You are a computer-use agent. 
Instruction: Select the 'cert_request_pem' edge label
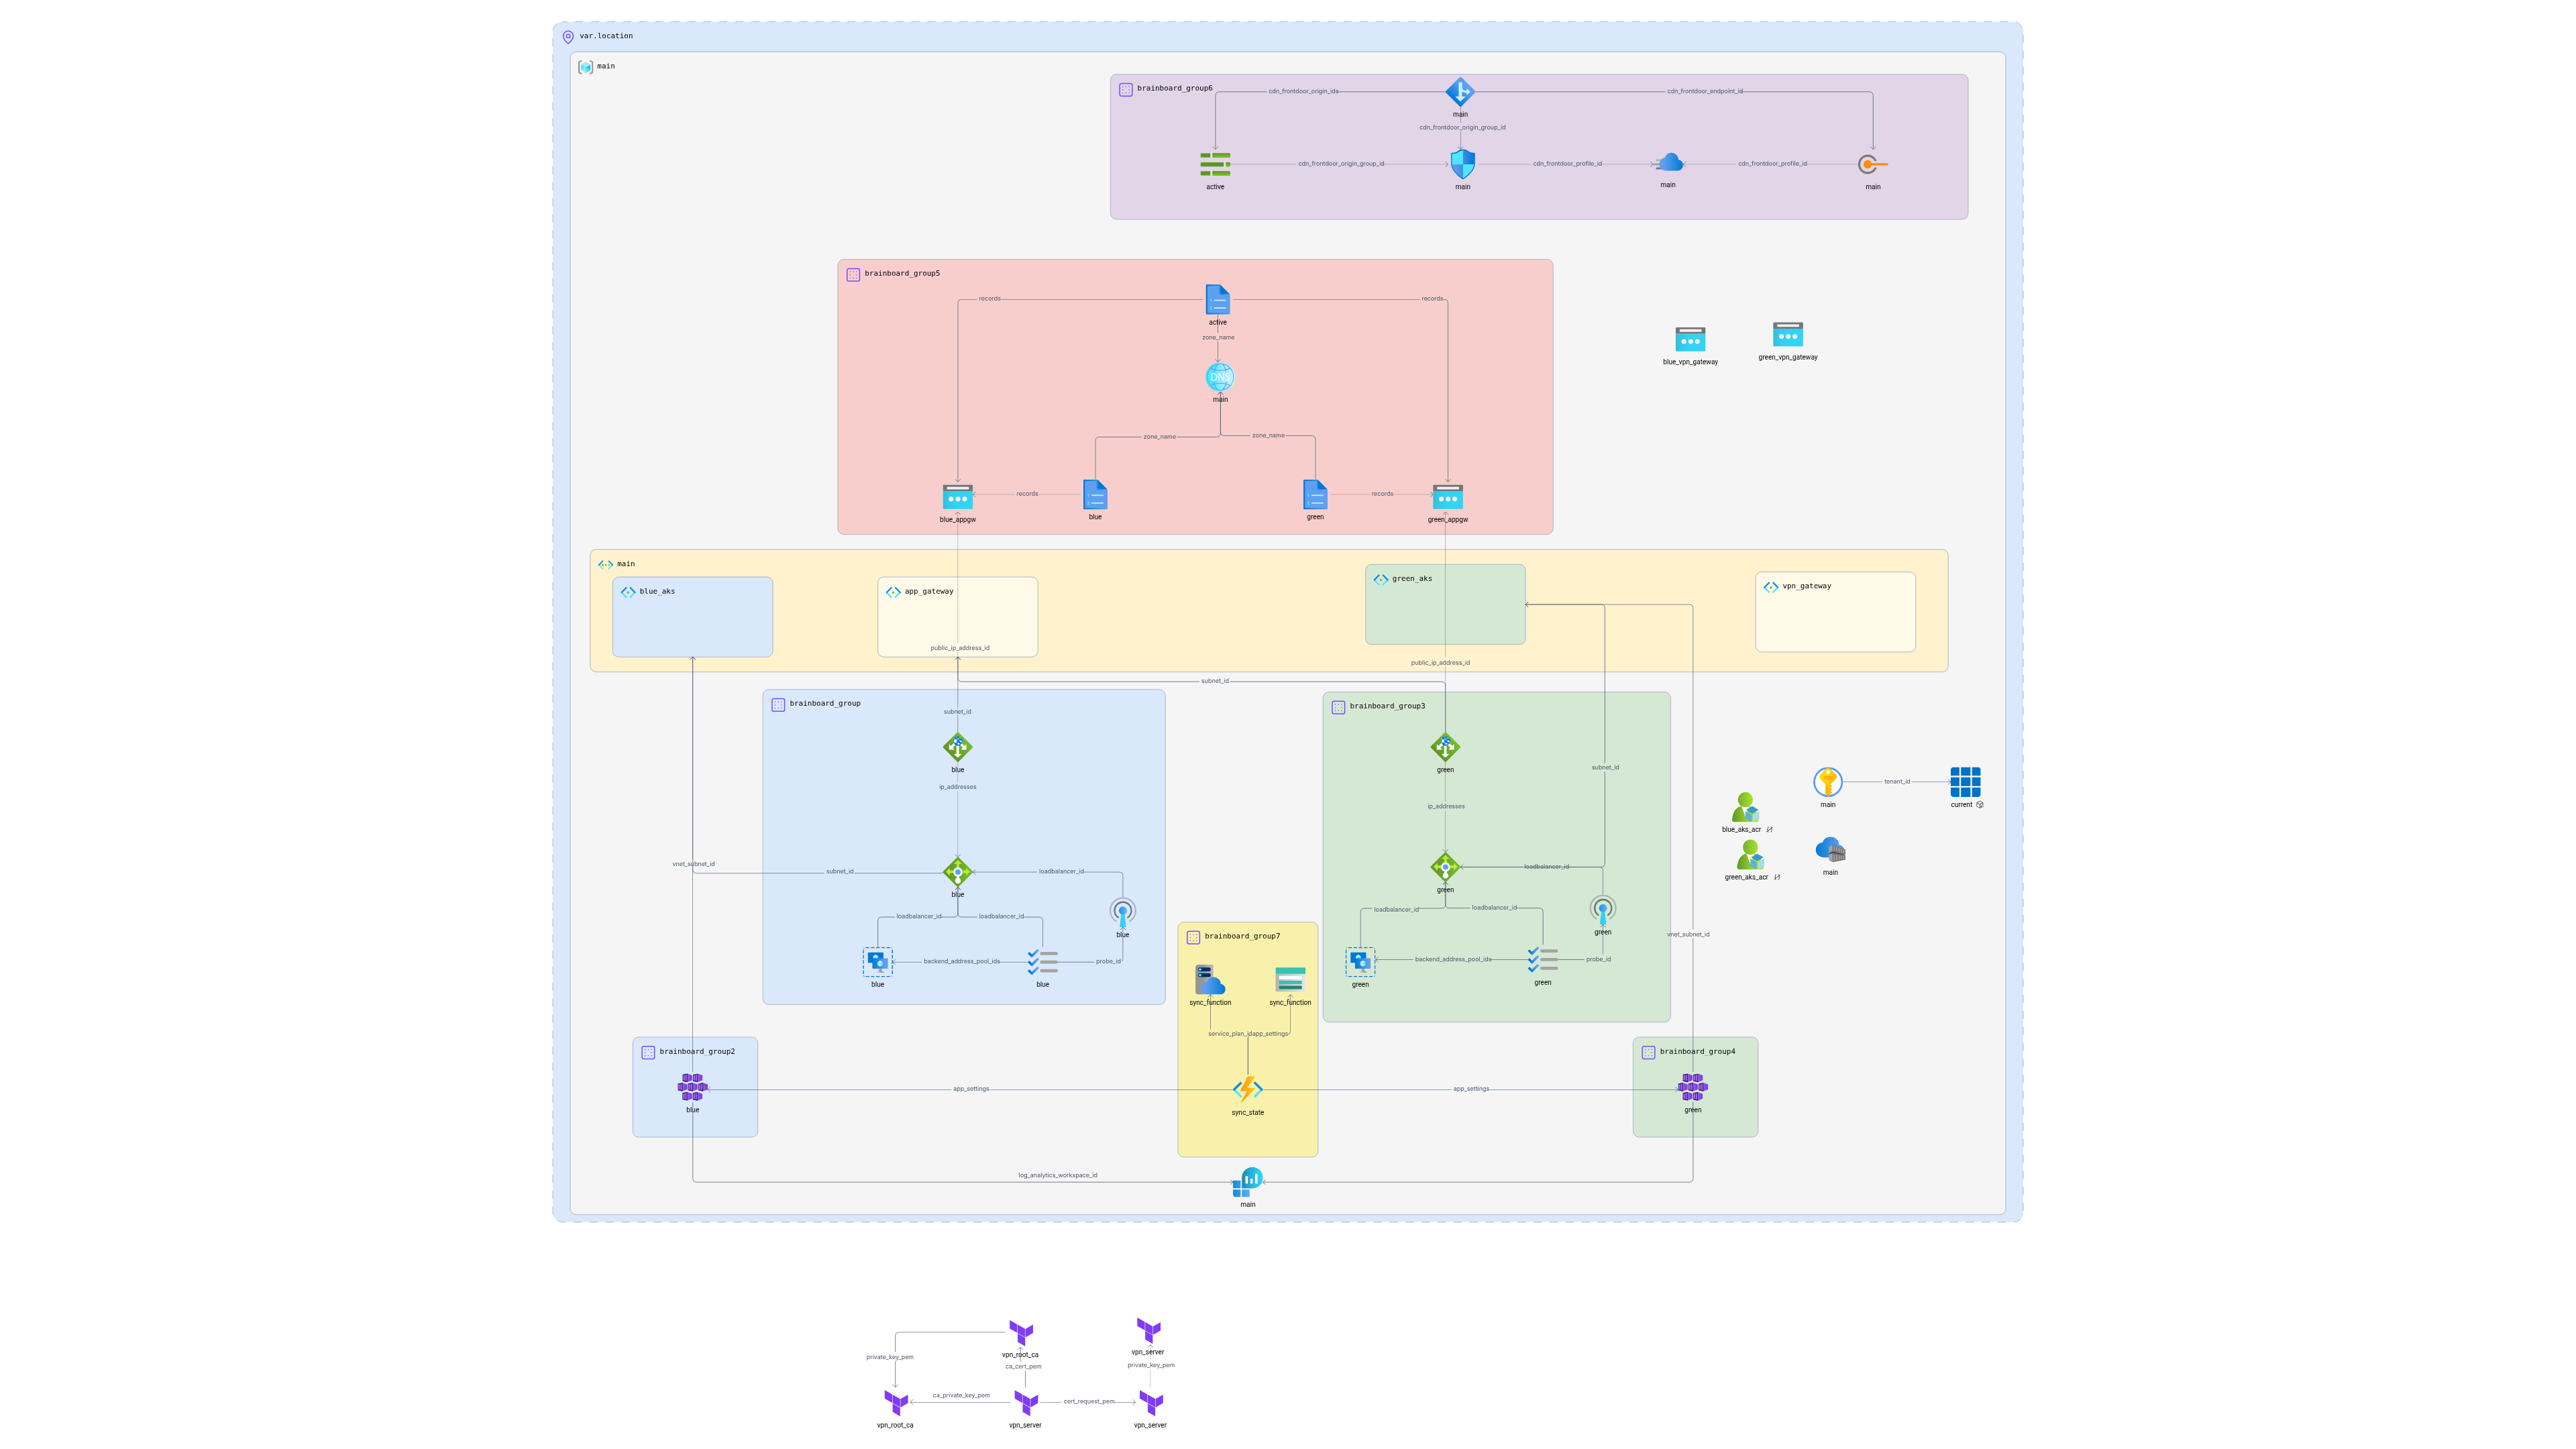1088,1402
